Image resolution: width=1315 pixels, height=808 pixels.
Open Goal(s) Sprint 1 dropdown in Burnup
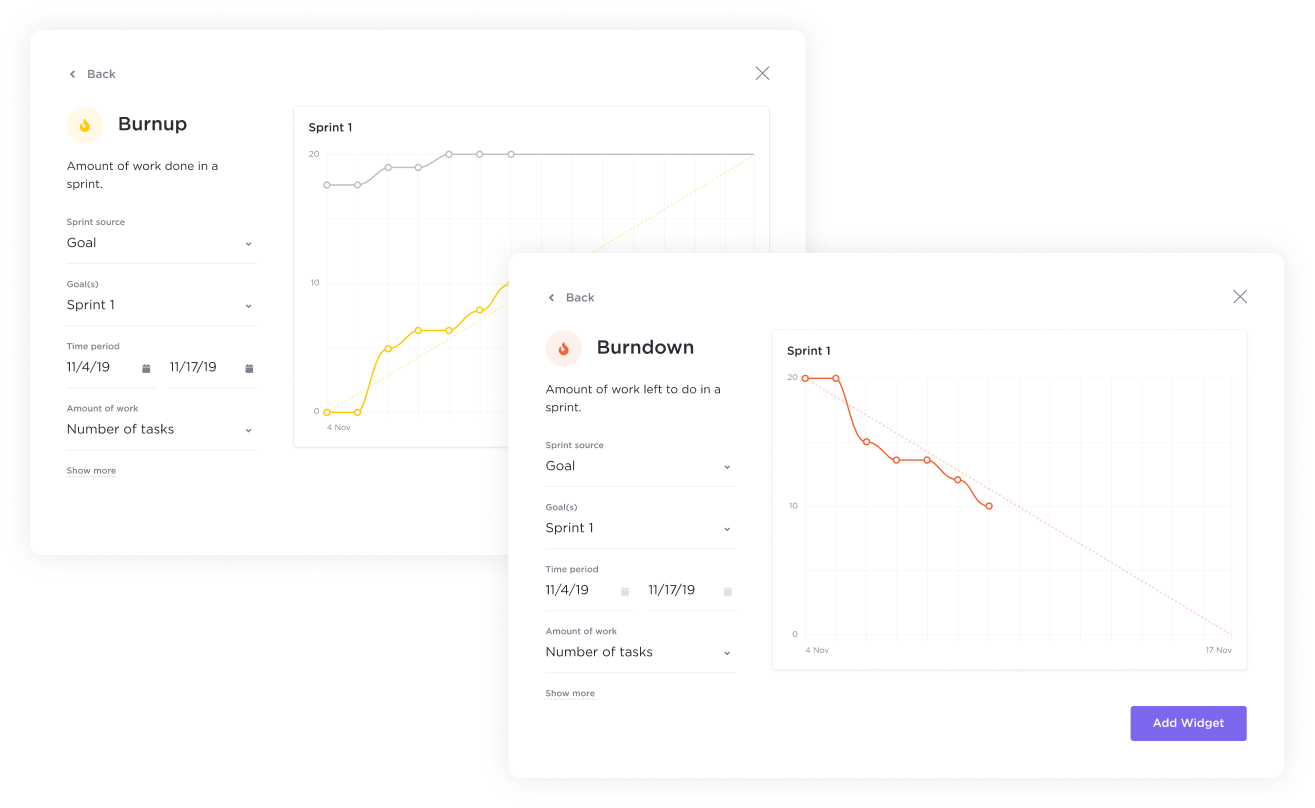(x=248, y=305)
